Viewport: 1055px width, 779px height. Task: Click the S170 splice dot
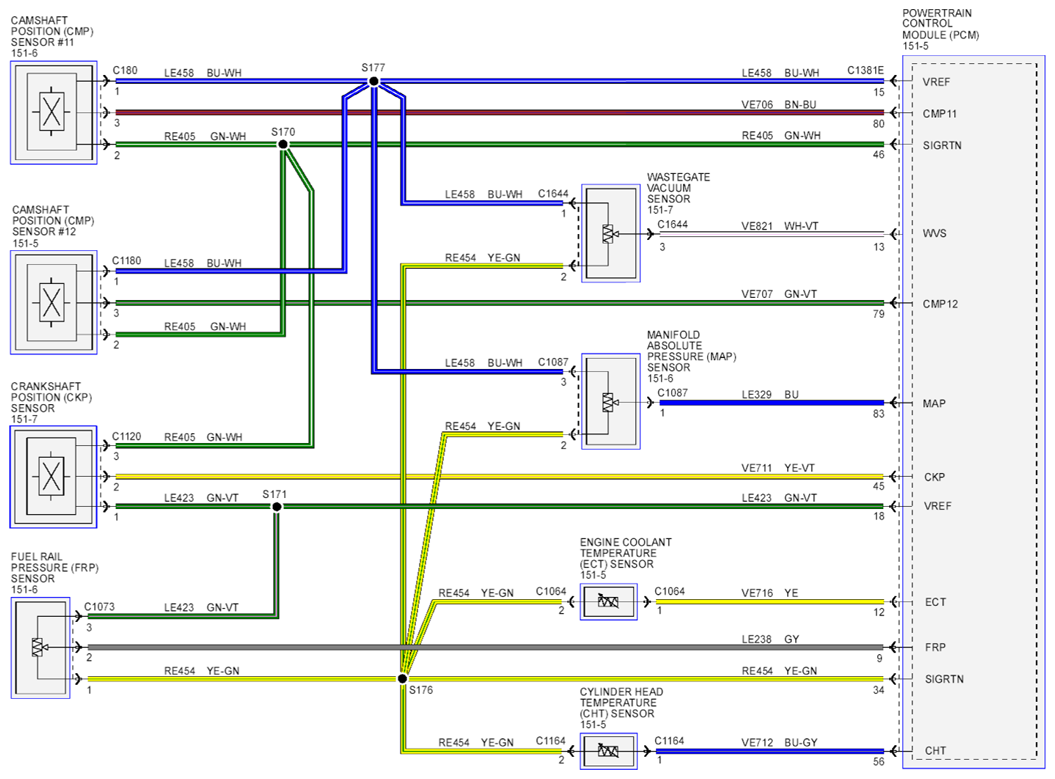pos(283,144)
